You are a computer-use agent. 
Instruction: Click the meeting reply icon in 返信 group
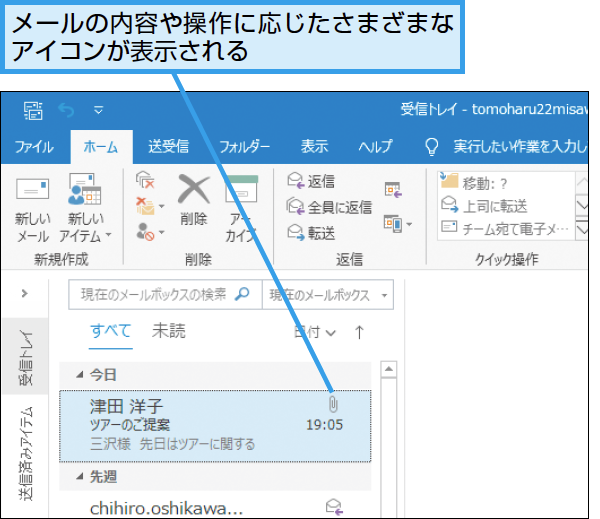click(x=393, y=189)
